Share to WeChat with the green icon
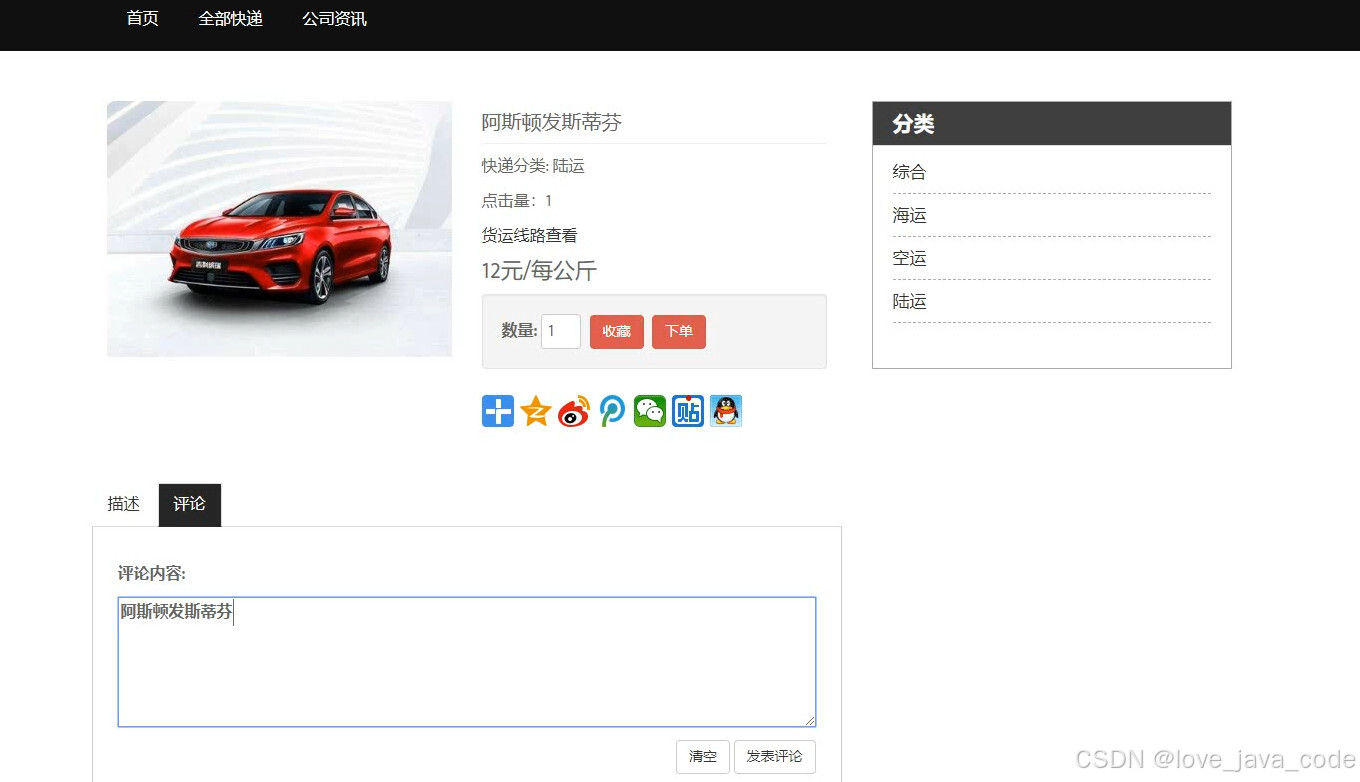This screenshot has height=782, width=1360. [x=650, y=411]
